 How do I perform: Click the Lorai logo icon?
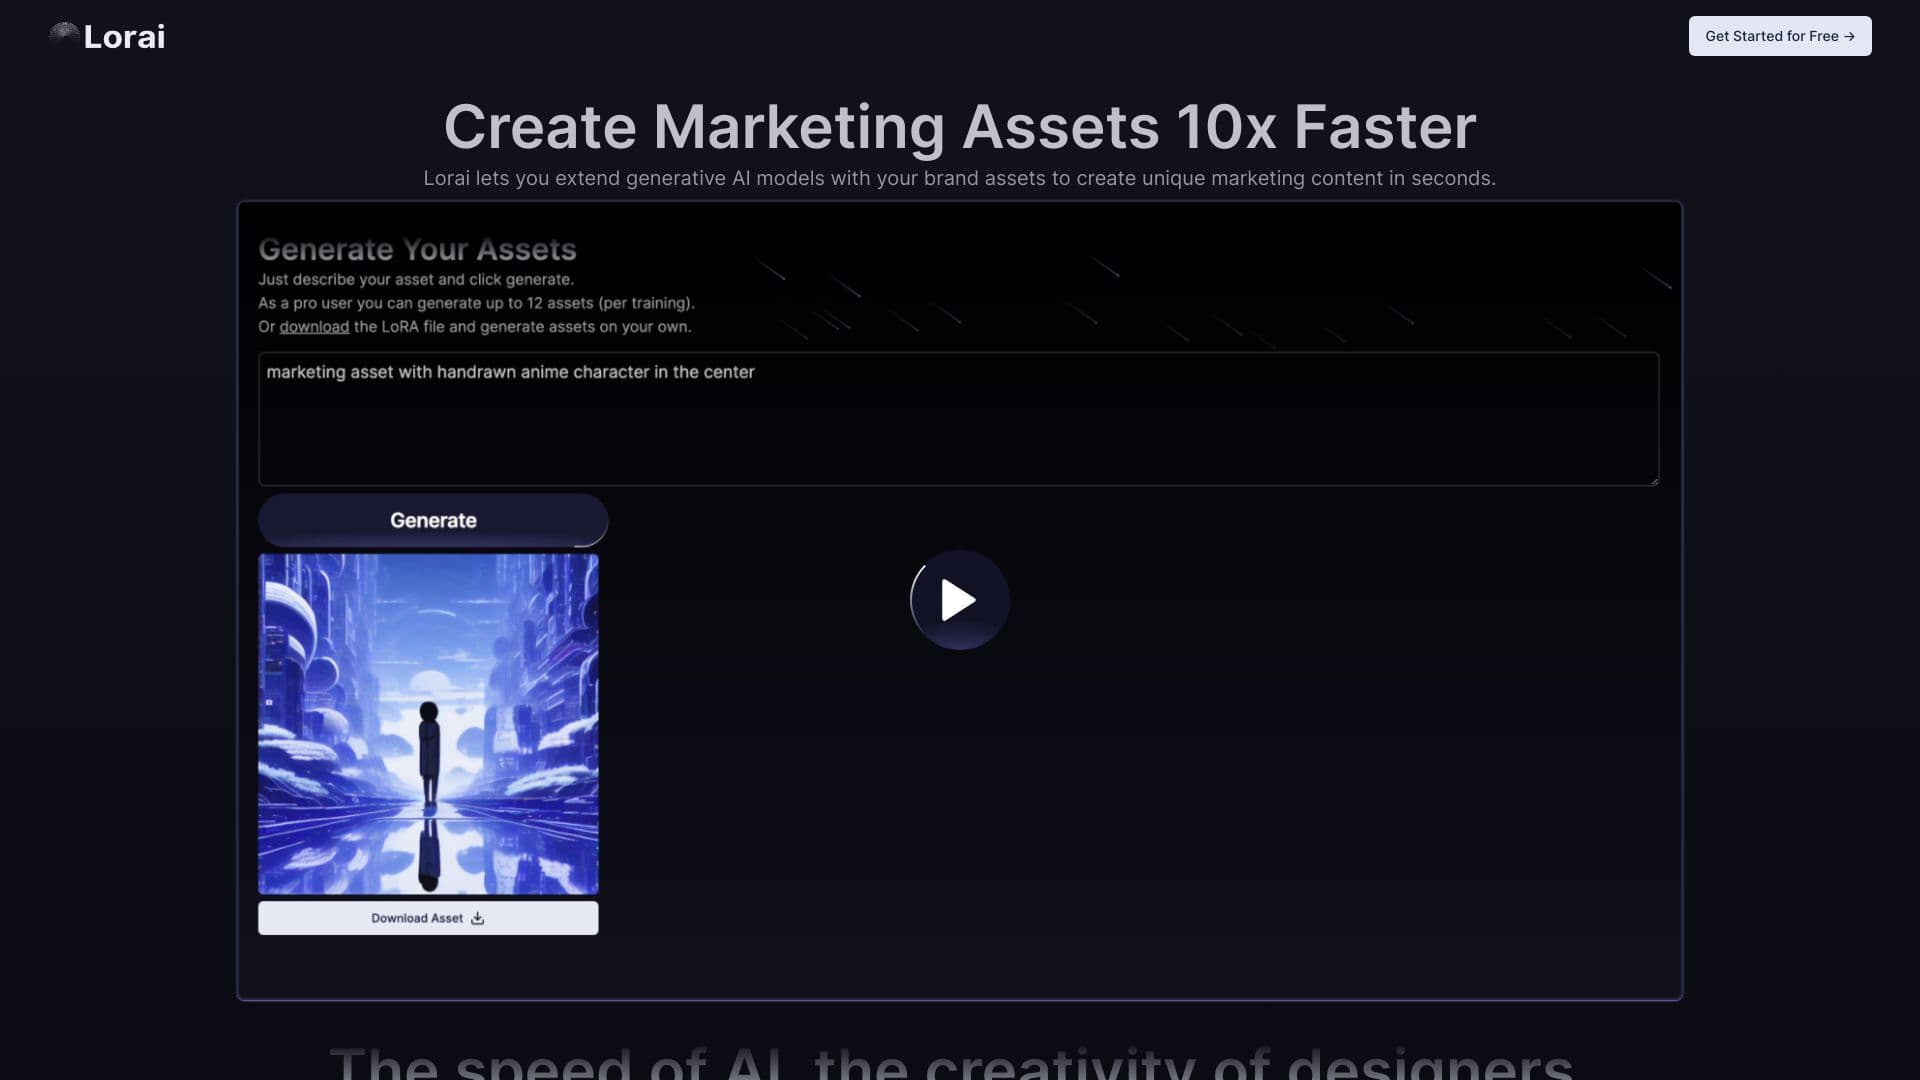tap(64, 34)
